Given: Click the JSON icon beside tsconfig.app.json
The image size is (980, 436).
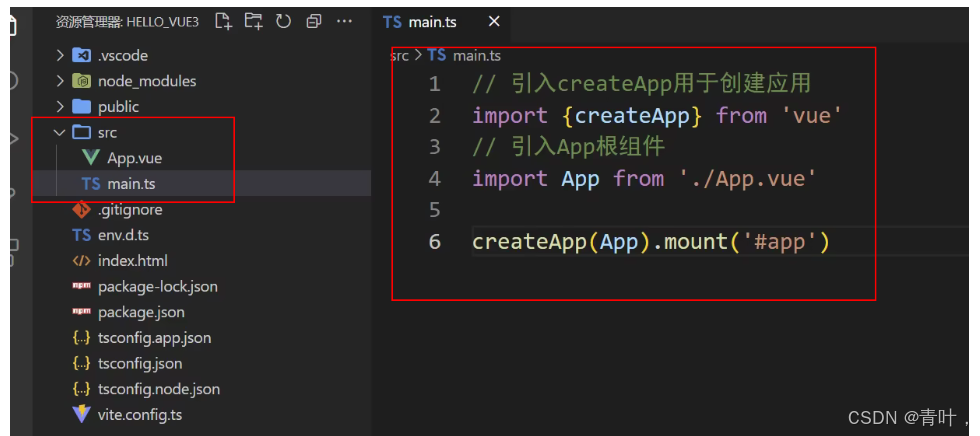Looking at the screenshot, I should (x=82, y=338).
